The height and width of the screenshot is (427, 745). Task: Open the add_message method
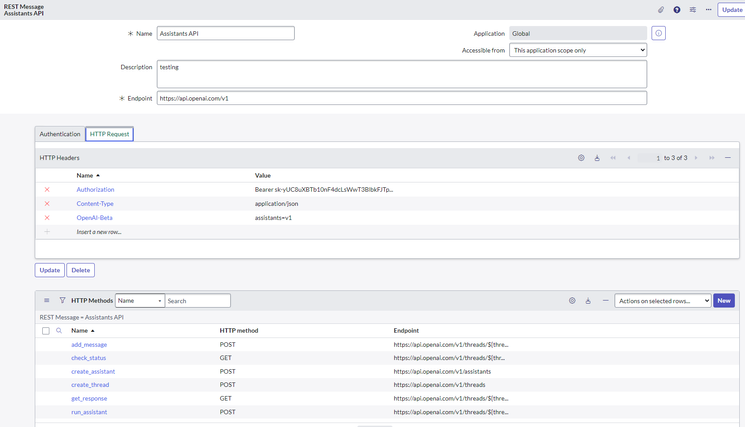[89, 345]
